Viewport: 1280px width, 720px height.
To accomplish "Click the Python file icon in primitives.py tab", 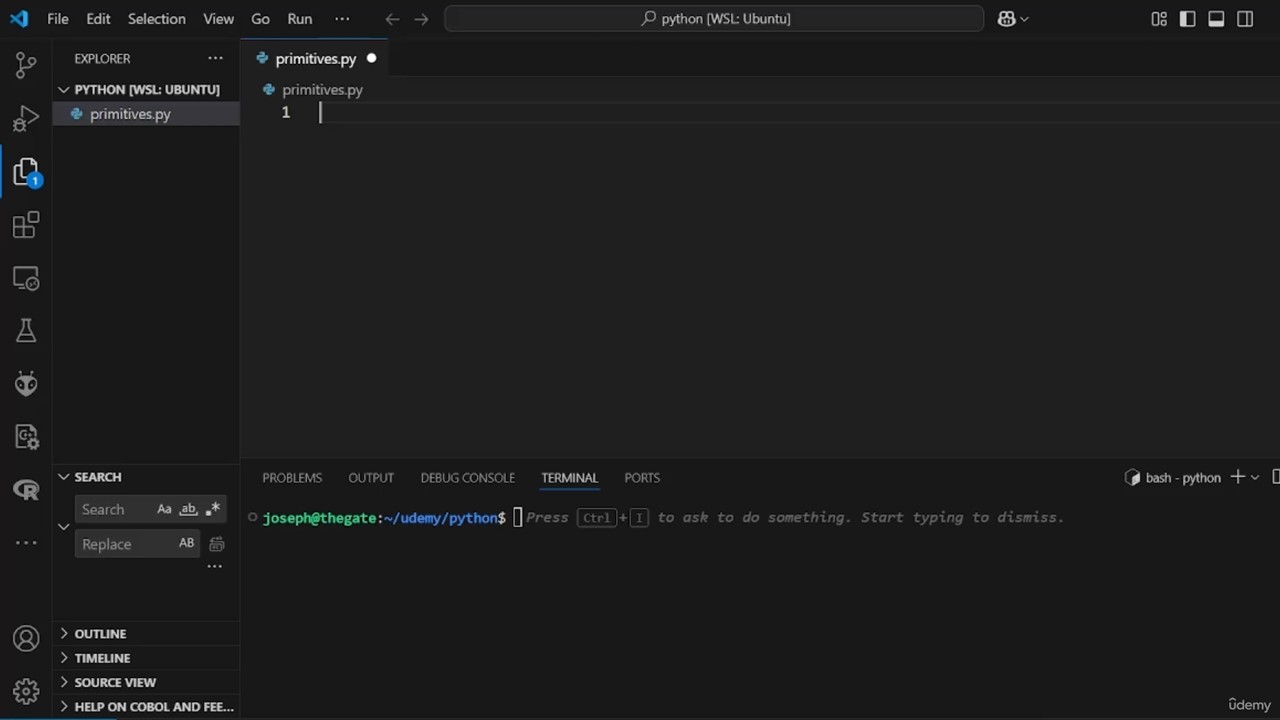I will pyautogui.click(x=262, y=58).
